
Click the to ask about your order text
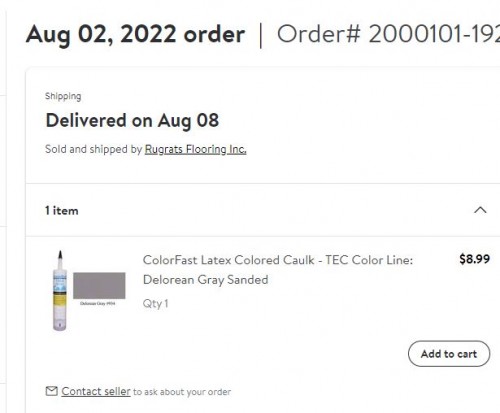tap(182, 392)
